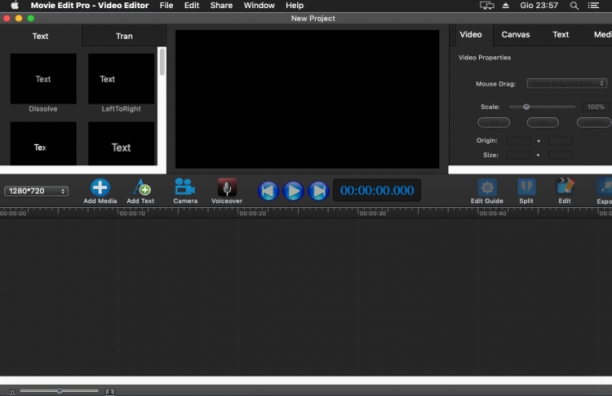Open the Camera recording tool
Viewport: 612px width, 396px height.
(x=185, y=187)
